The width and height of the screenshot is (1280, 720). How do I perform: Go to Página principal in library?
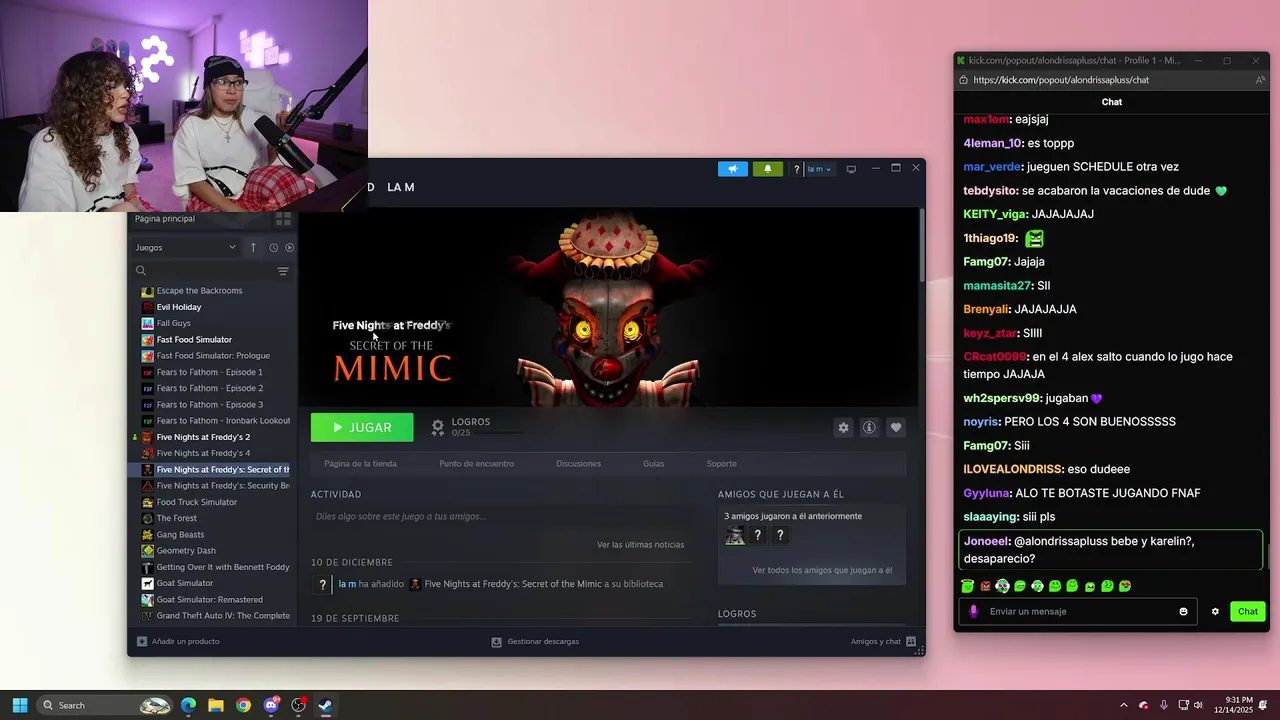click(x=165, y=219)
